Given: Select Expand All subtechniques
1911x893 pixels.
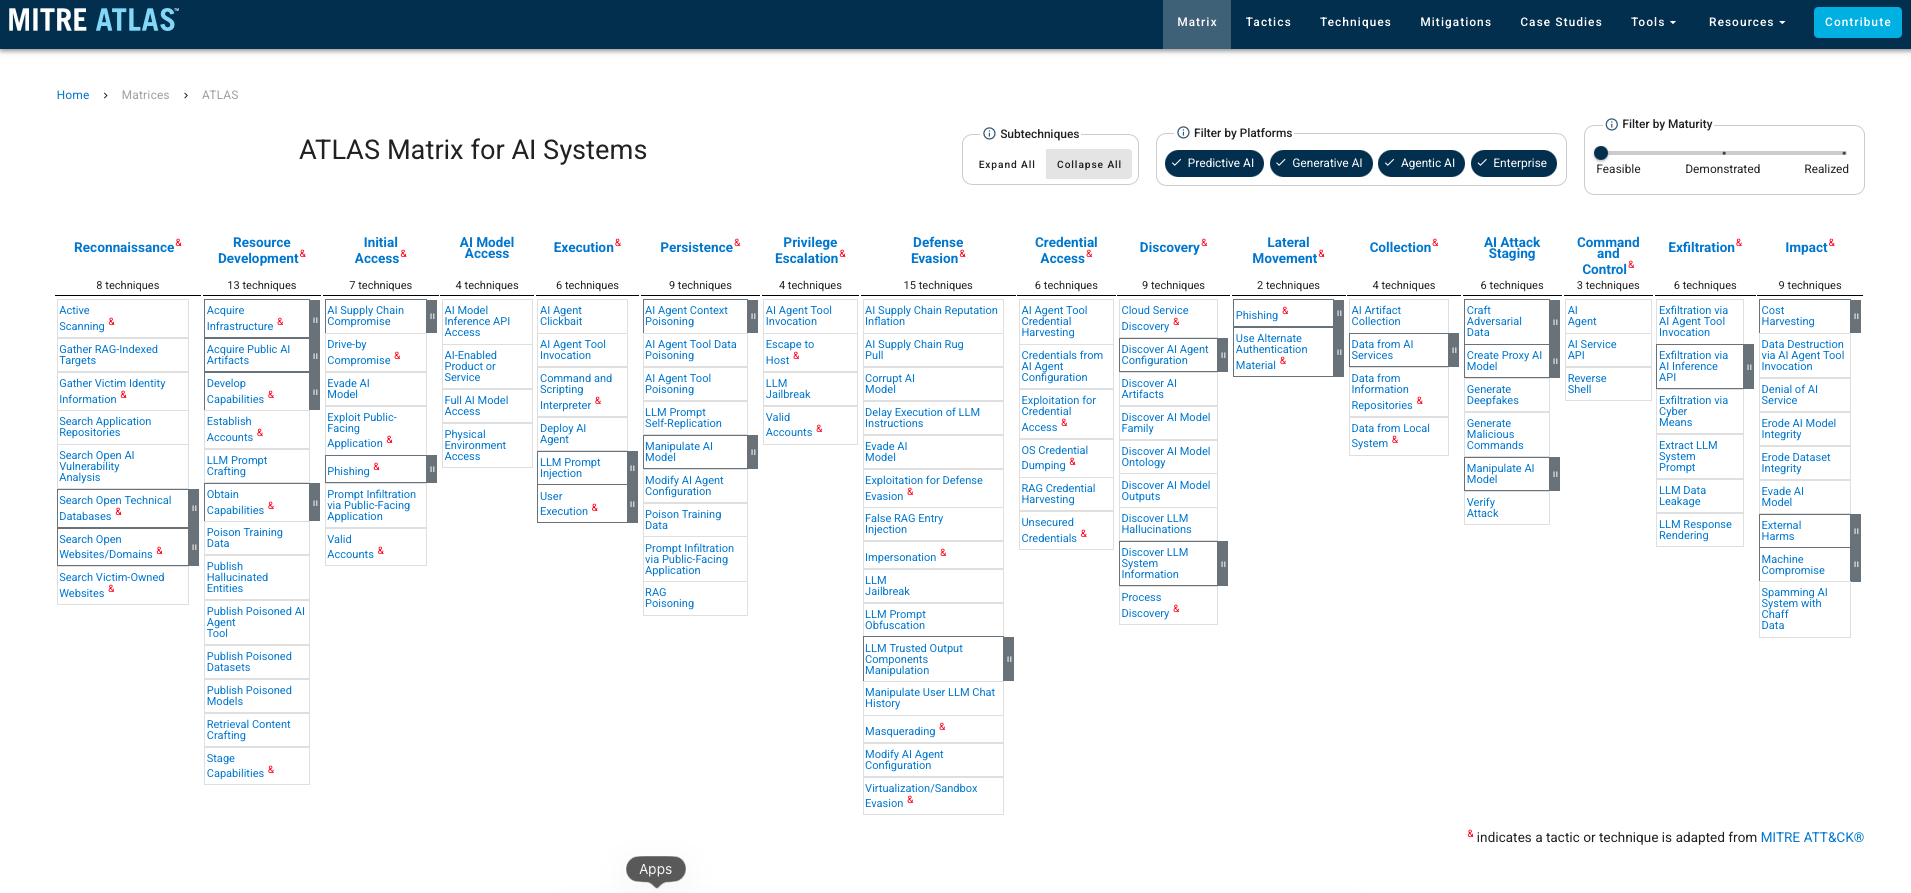Looking at the screenshot, I should coord(1007,164).
